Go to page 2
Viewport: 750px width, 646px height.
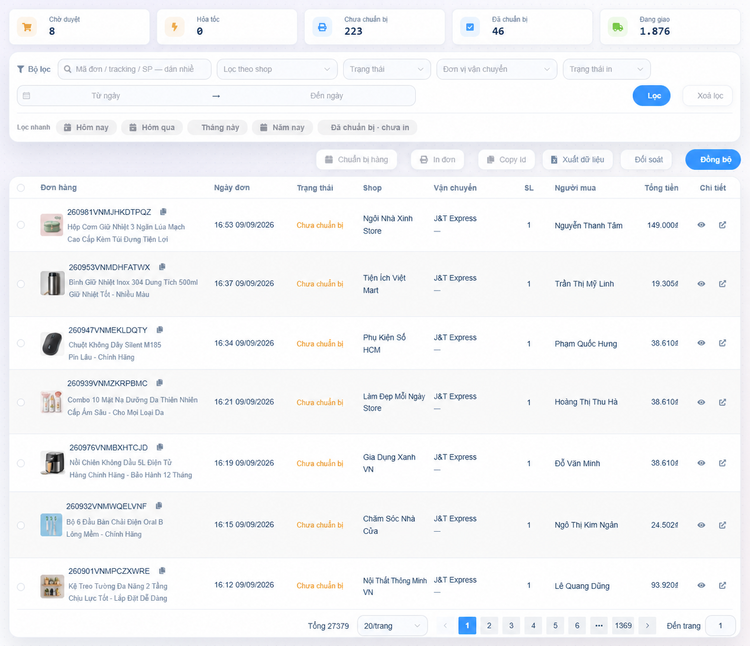coord(489,625)
